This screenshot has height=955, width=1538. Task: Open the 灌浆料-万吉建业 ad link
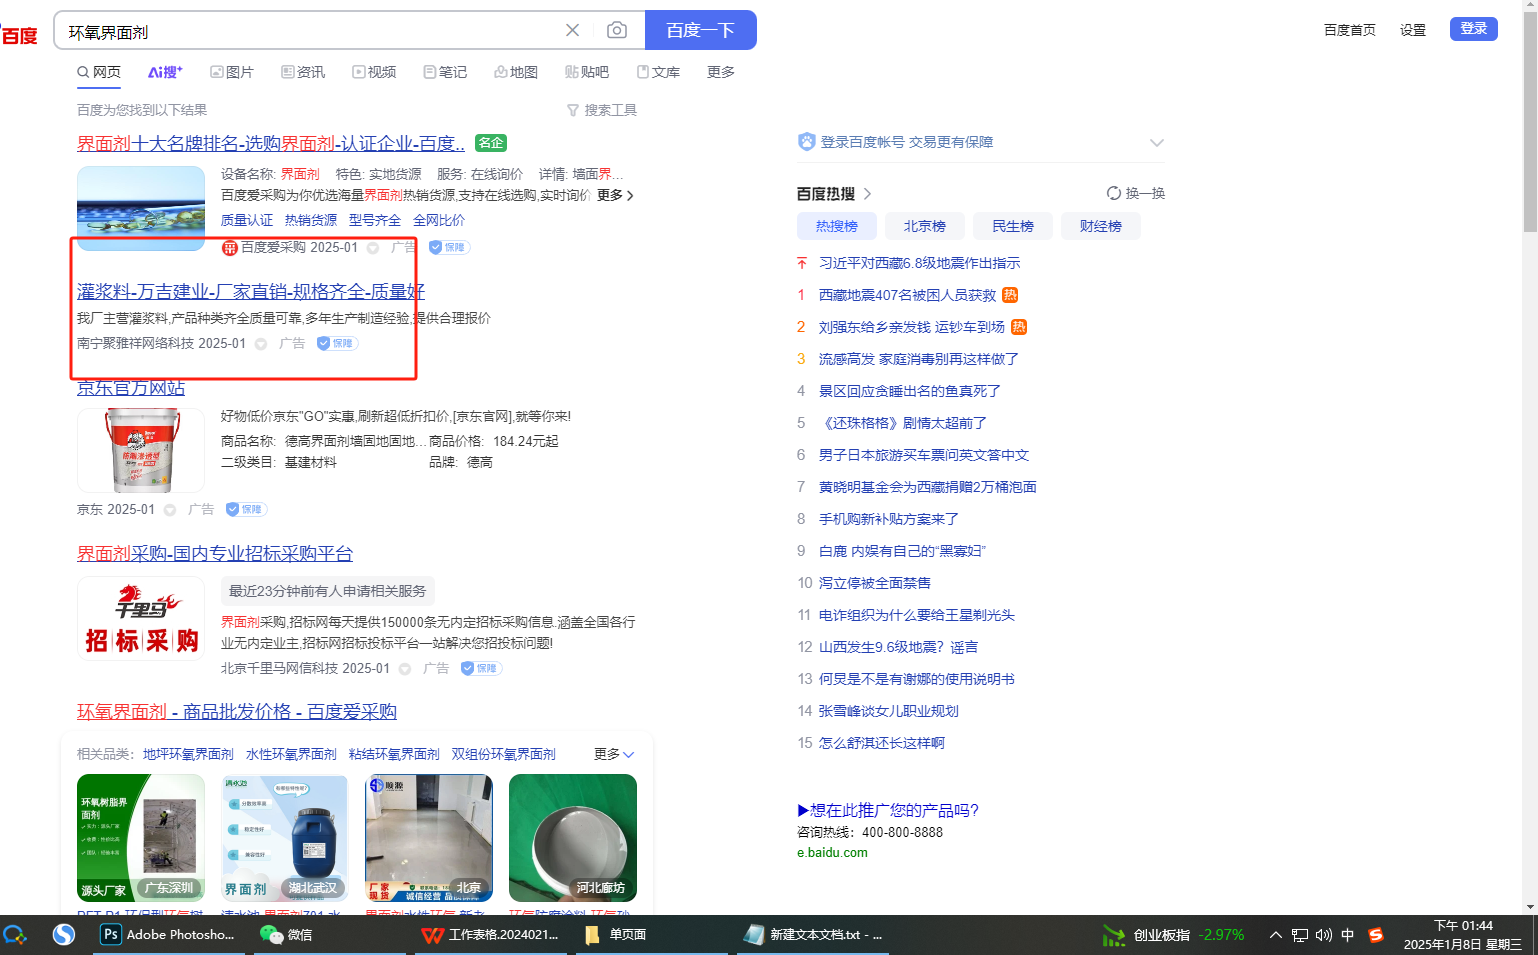click(251, 291)
